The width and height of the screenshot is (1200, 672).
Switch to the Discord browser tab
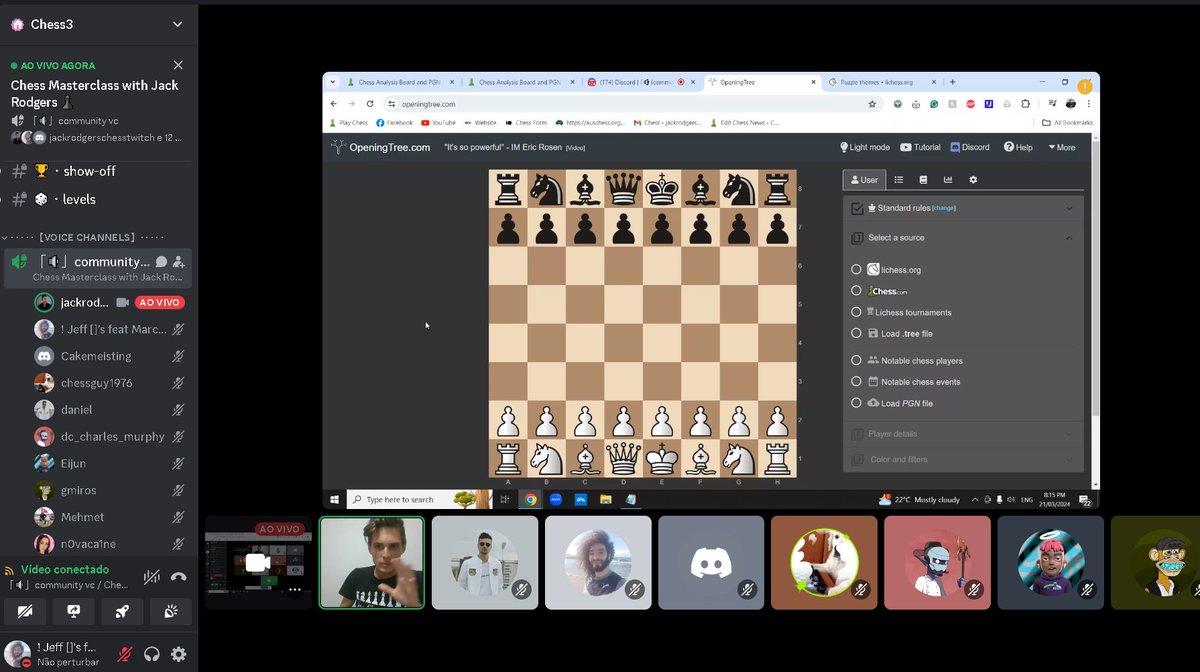(x=640, y=82)
